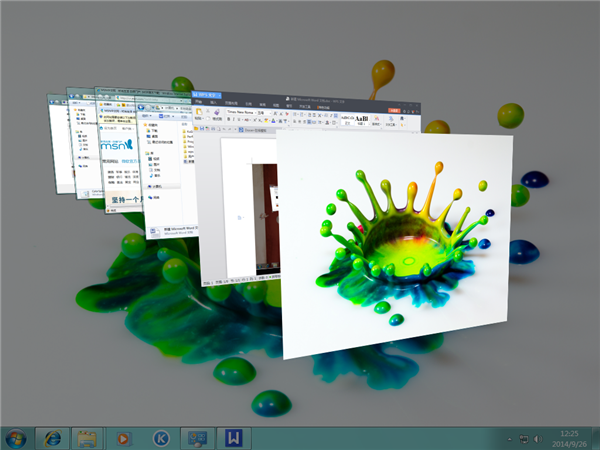Switch to WPS Writer via taskbar W icon
This screenshot has width=600, height=450.
click(232, 438)
